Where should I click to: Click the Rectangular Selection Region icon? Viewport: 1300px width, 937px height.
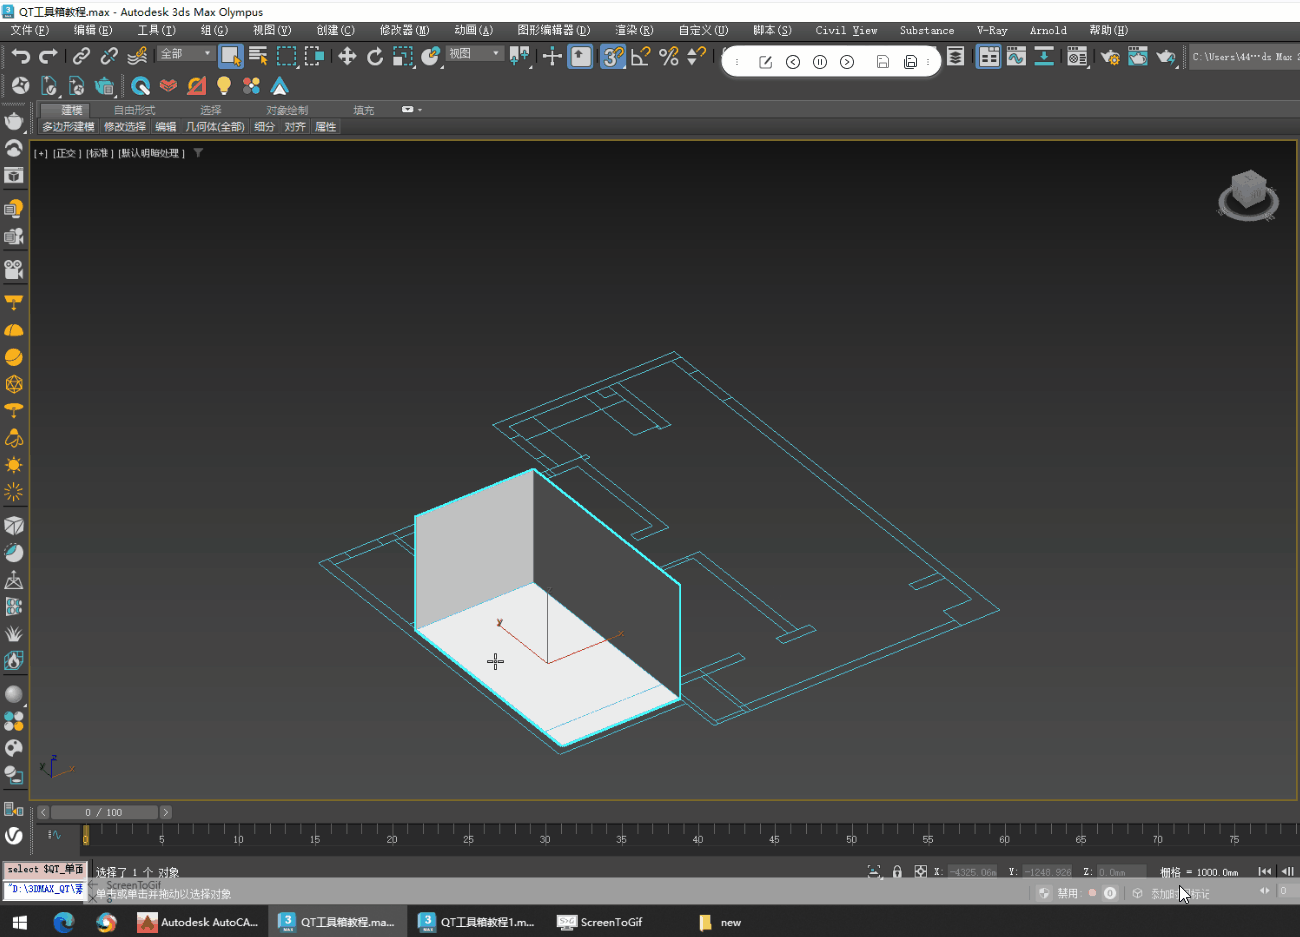point(286,57)
